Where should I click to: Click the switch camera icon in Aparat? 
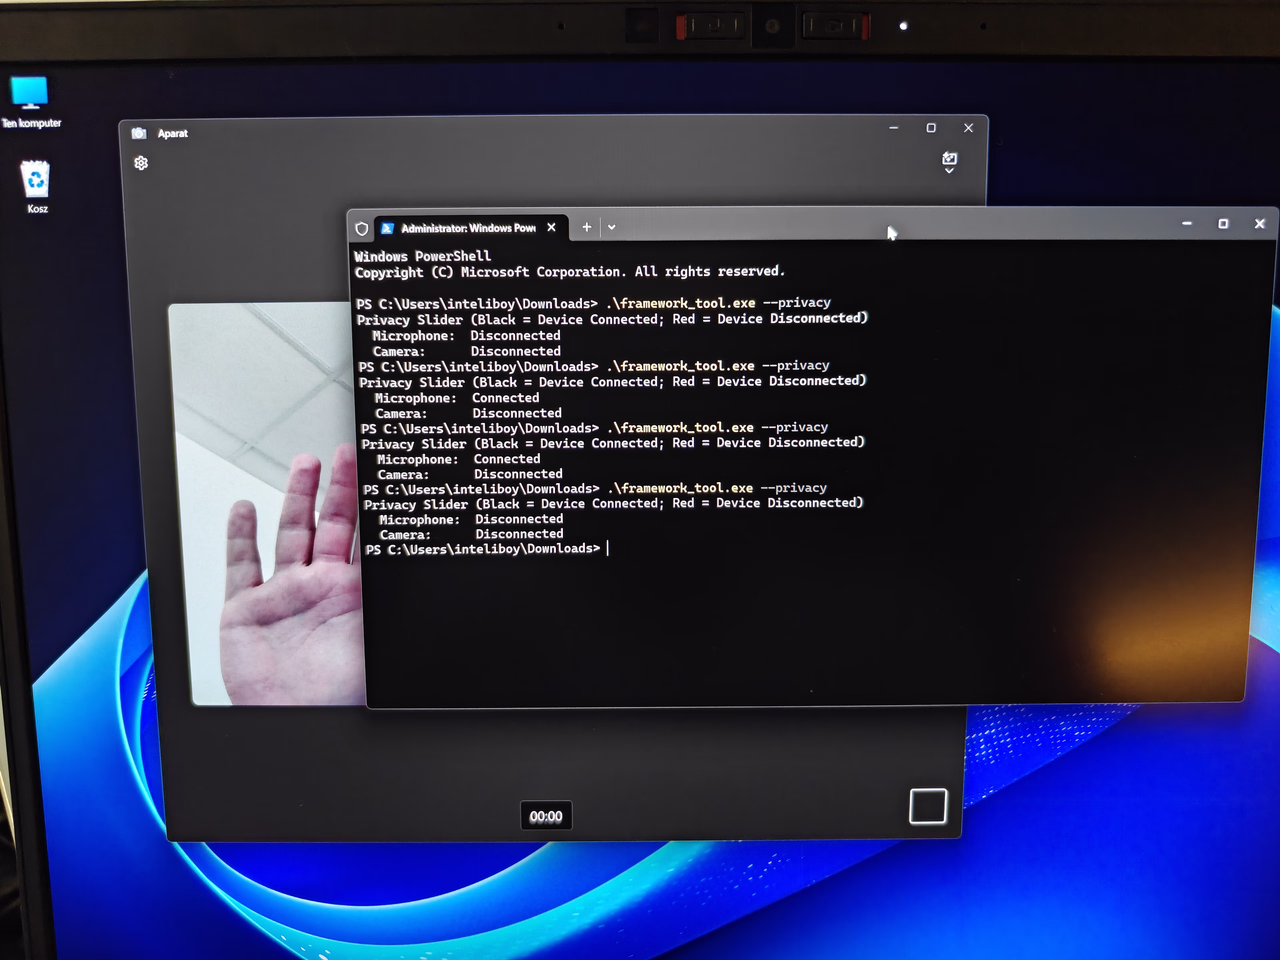(949, 162)
